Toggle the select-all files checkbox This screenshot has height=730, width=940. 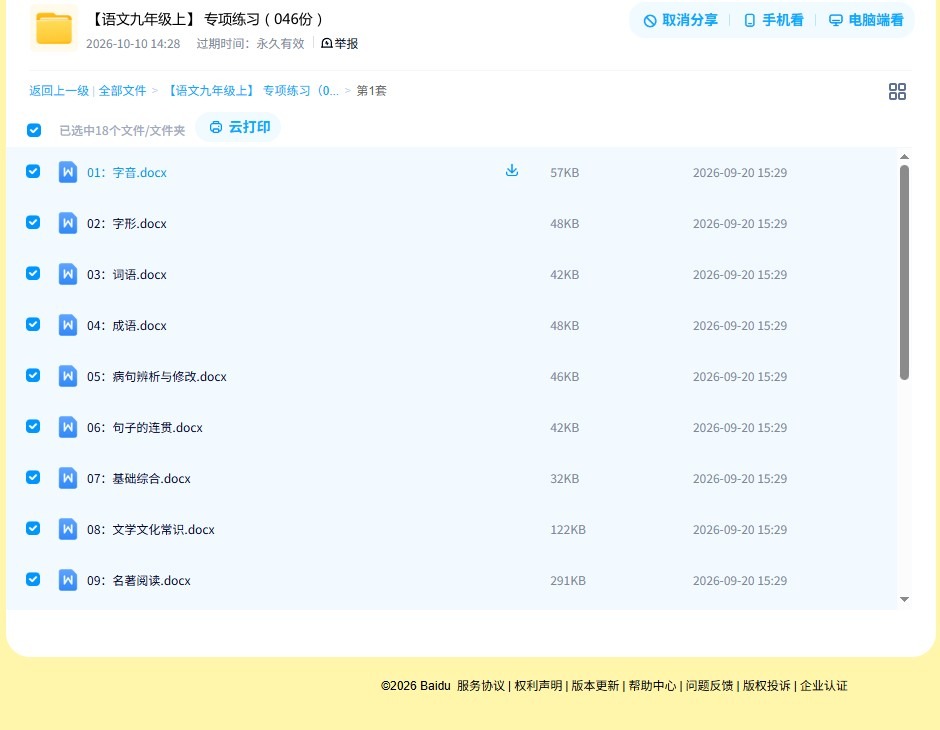tap(34, 130)
